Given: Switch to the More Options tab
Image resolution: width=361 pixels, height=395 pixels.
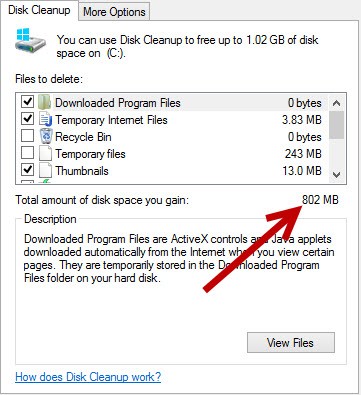Looking at the screenshot, I should 114,12.
